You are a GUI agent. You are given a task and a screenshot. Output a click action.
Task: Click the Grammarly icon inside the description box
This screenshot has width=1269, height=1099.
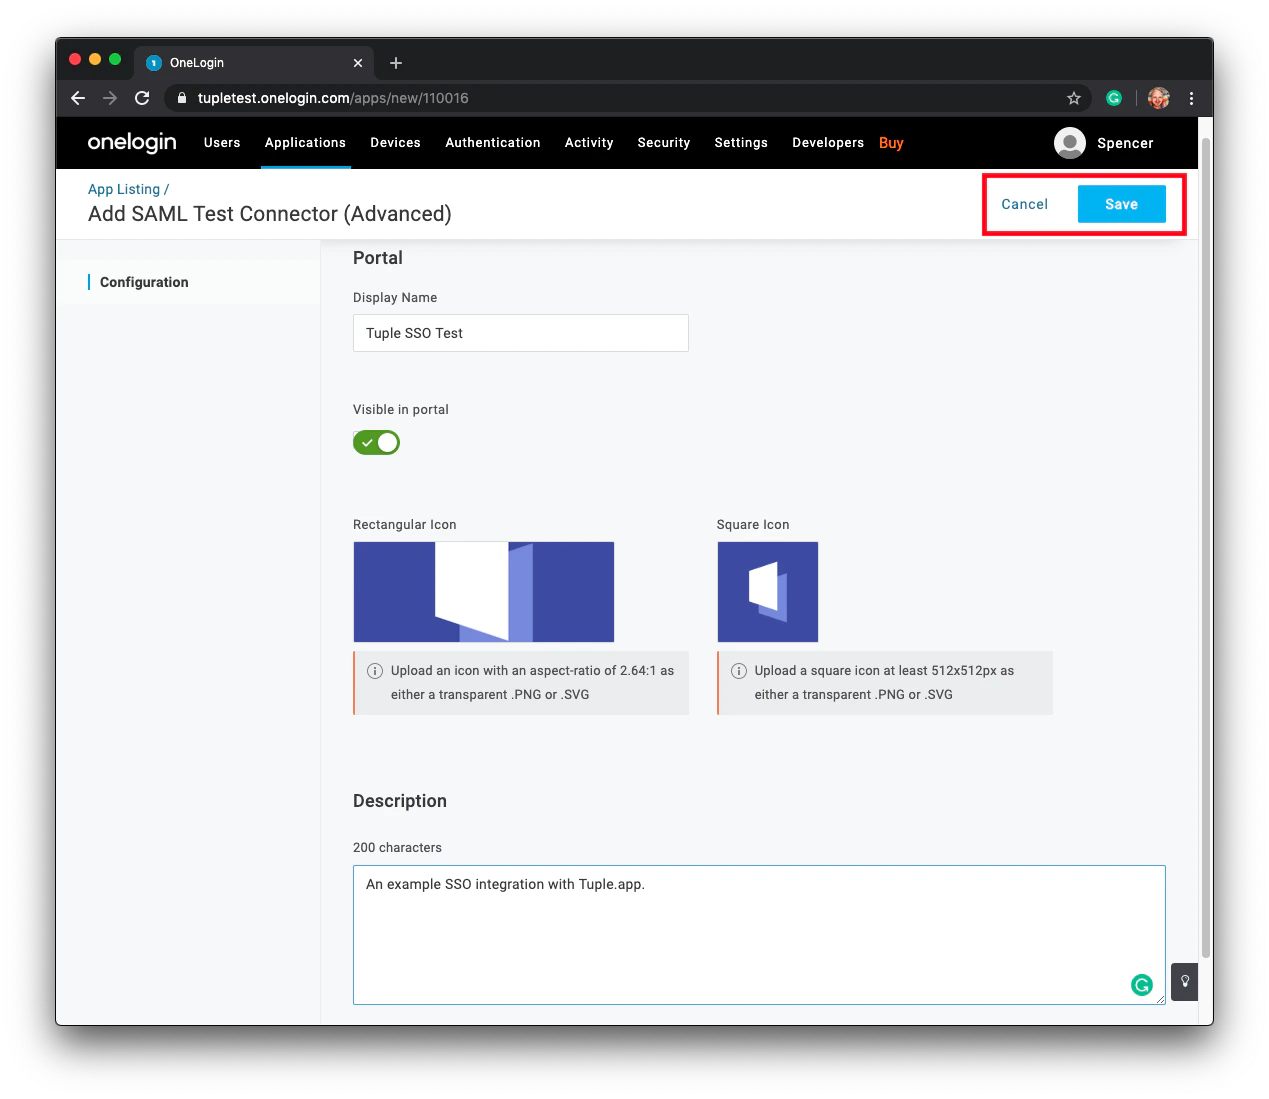coord(1142,984)
